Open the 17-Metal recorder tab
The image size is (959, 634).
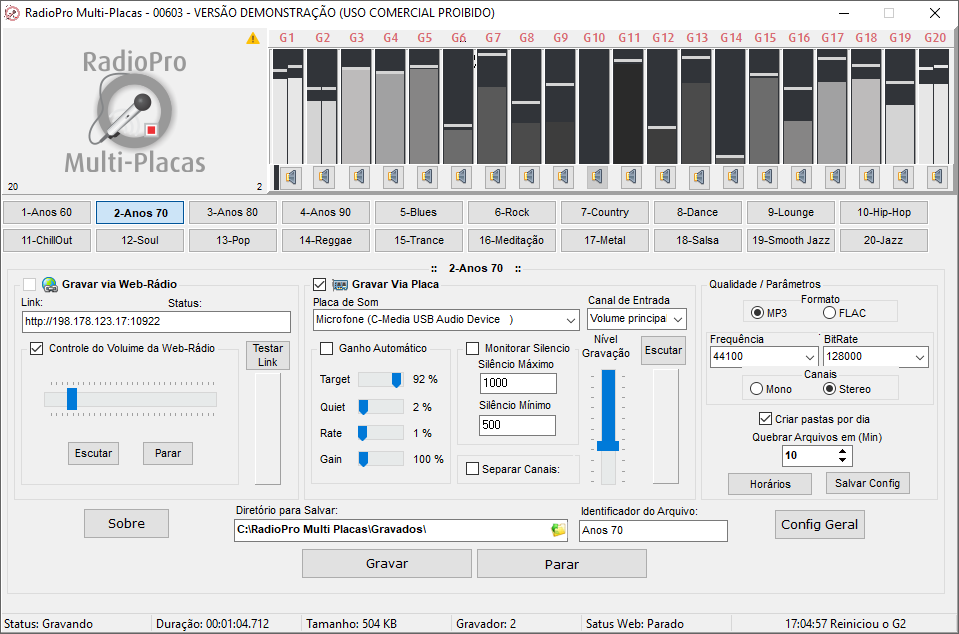point(605,240)
